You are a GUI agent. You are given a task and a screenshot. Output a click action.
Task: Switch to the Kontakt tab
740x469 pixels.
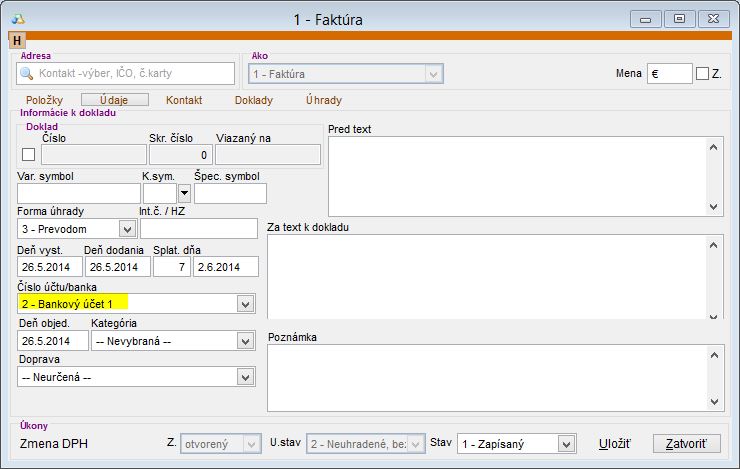point(184,100)
